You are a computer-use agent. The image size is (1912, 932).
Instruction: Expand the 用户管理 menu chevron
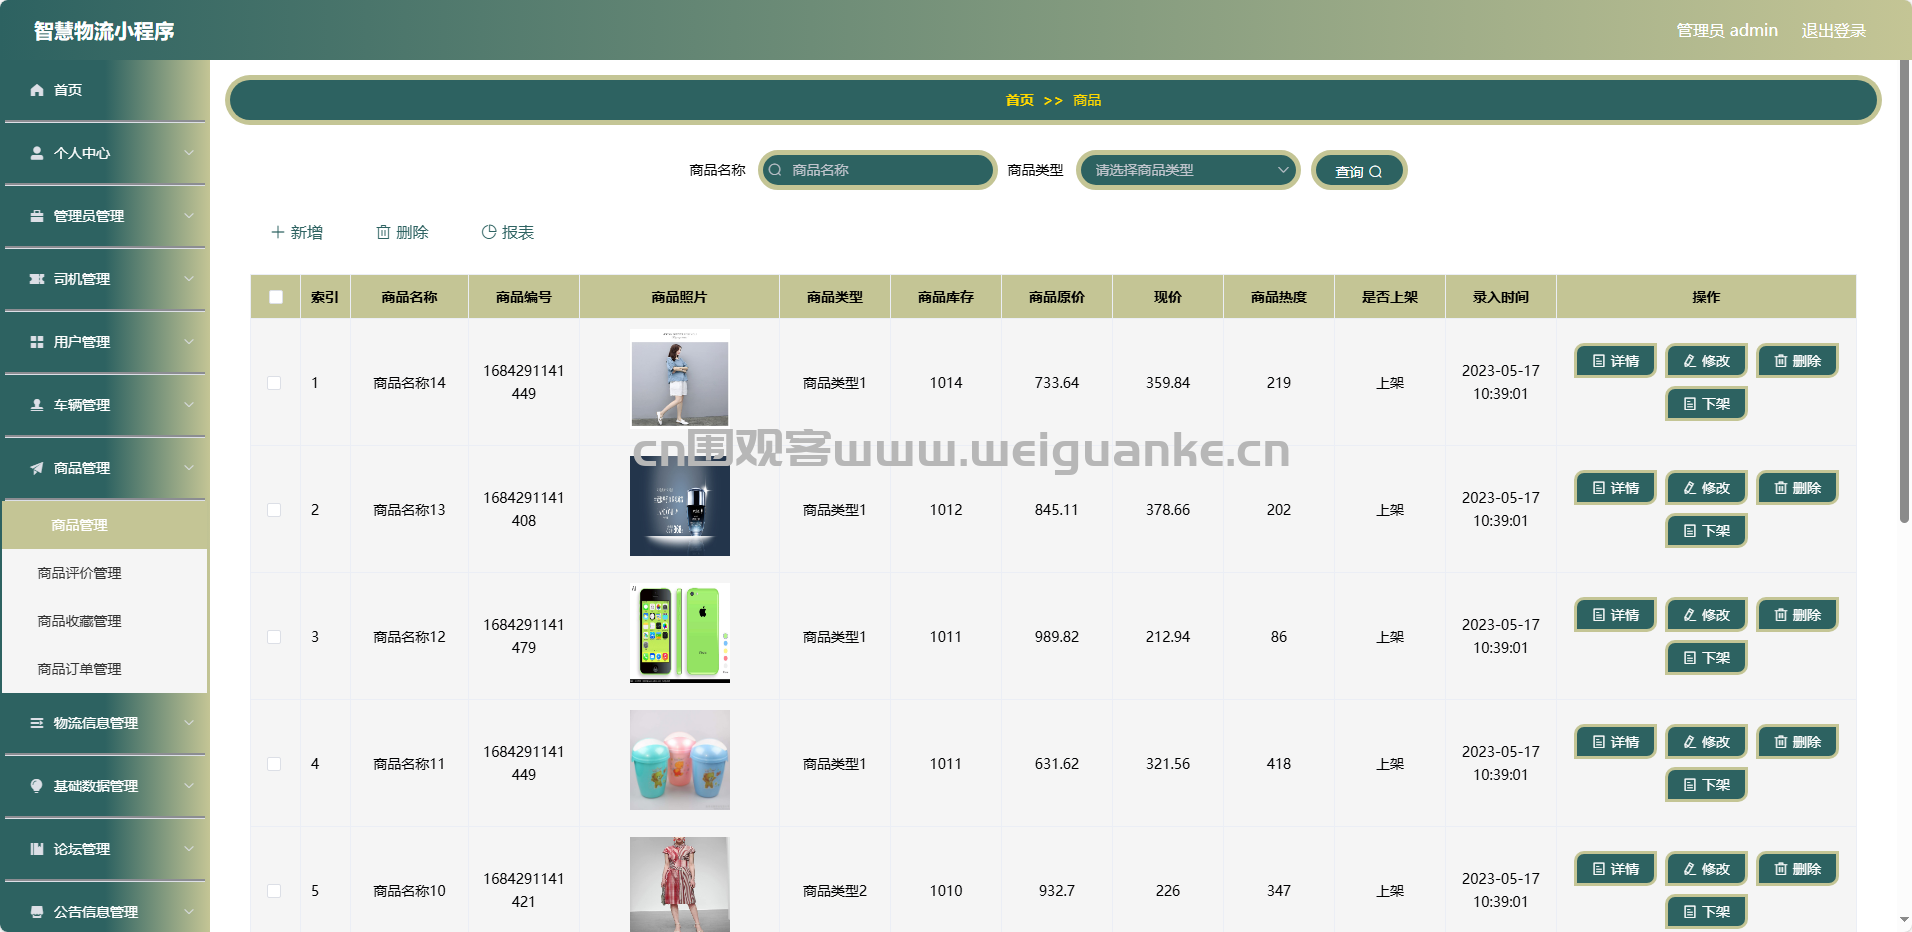[189, 342]
